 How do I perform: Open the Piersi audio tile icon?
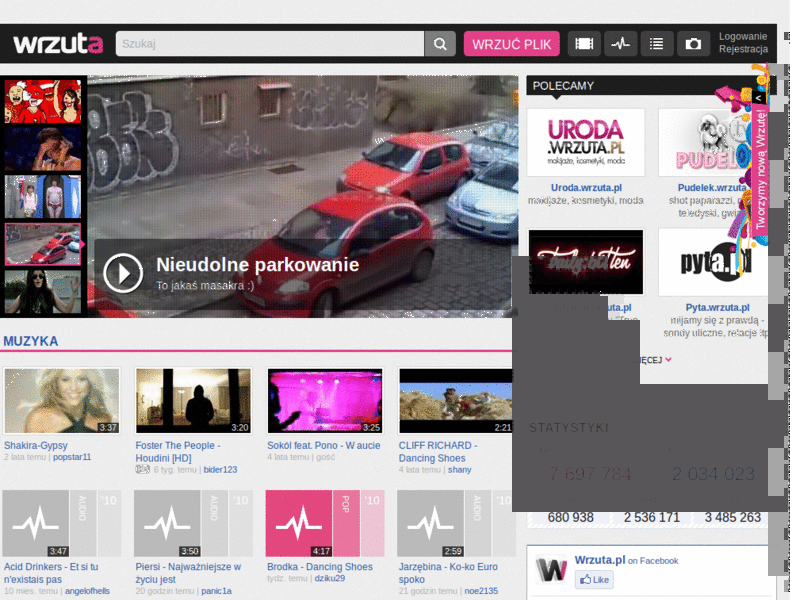167,523
